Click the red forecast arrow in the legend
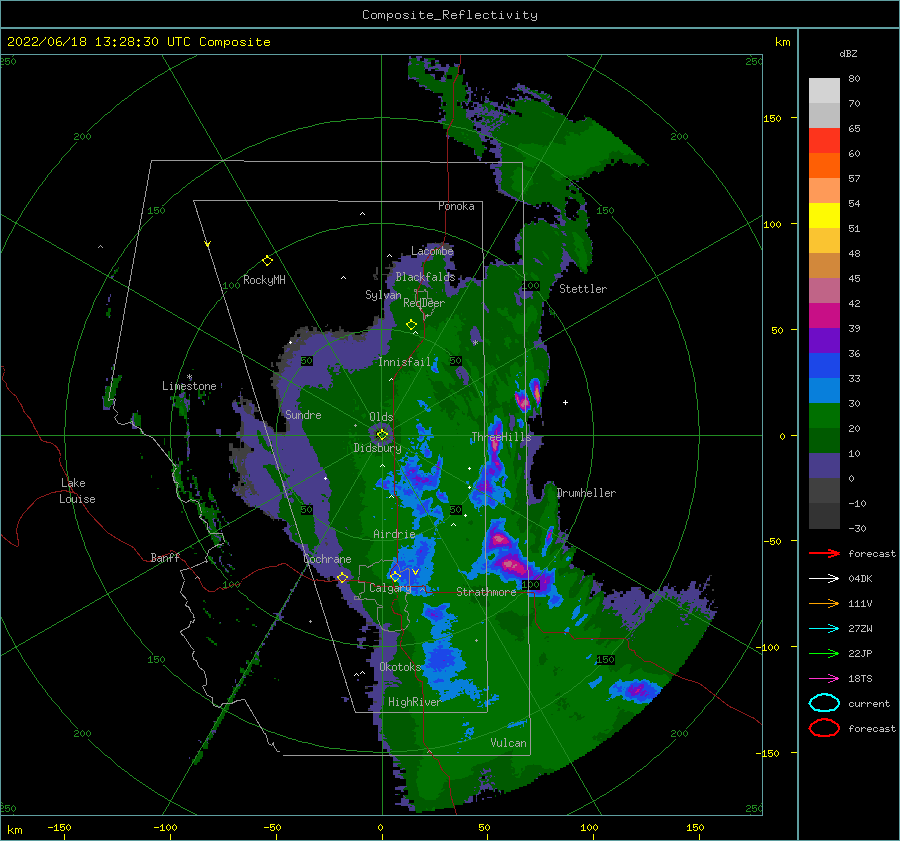 (824, 553)
